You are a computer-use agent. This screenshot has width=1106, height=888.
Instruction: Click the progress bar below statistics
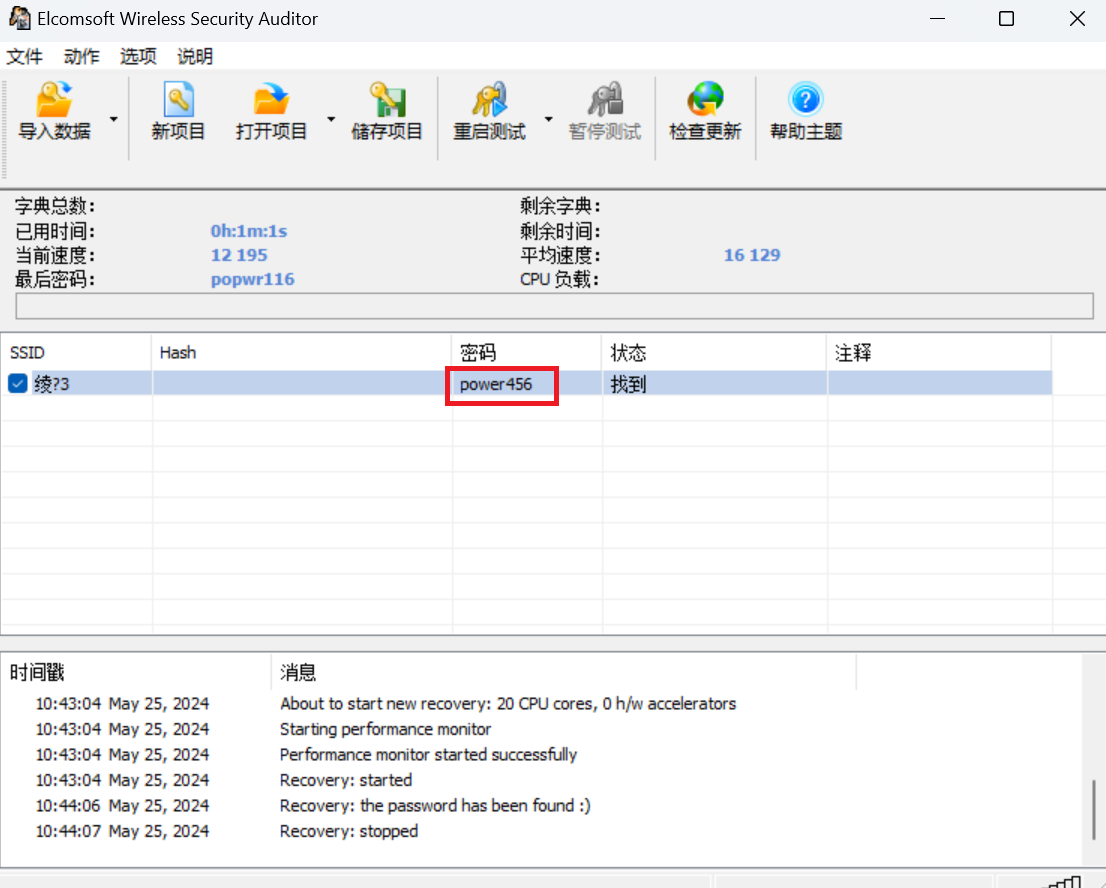click(x=554, y=306)
